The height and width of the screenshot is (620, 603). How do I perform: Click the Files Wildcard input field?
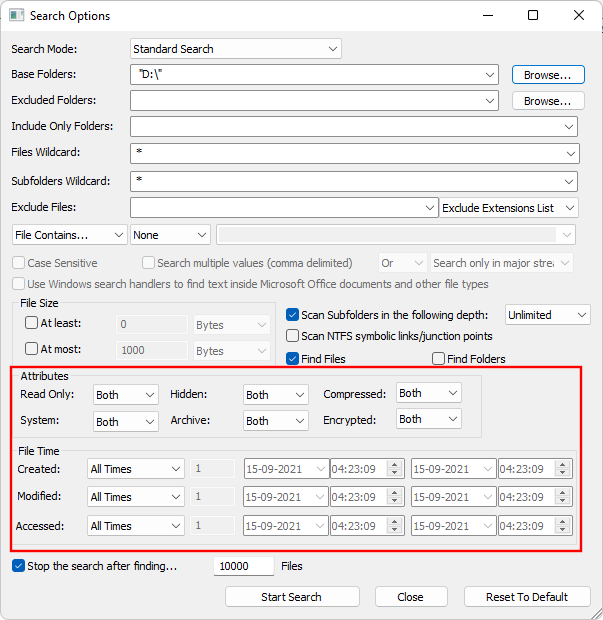click(x=354, y=153)
